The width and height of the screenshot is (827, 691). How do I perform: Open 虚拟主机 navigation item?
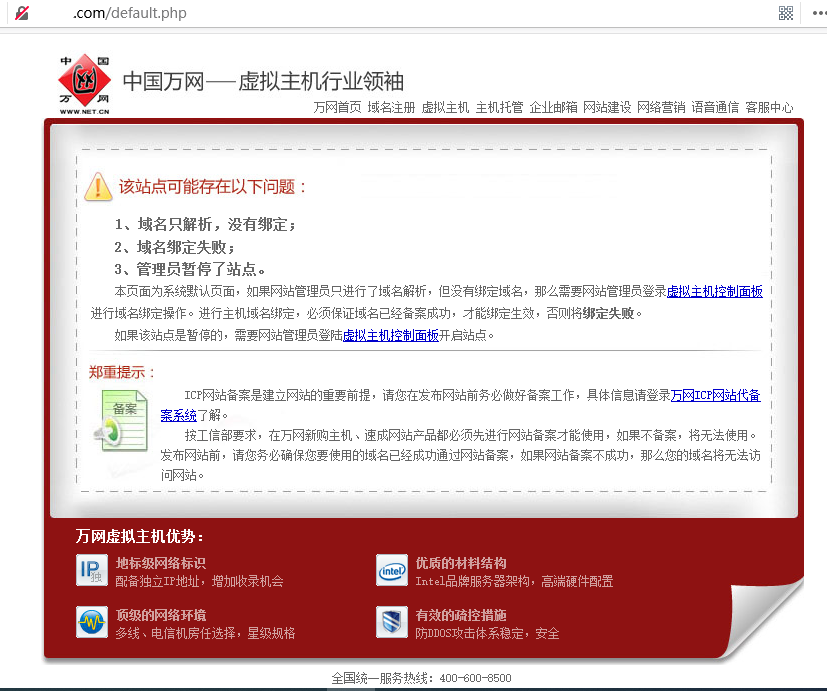tap(445, 108)
